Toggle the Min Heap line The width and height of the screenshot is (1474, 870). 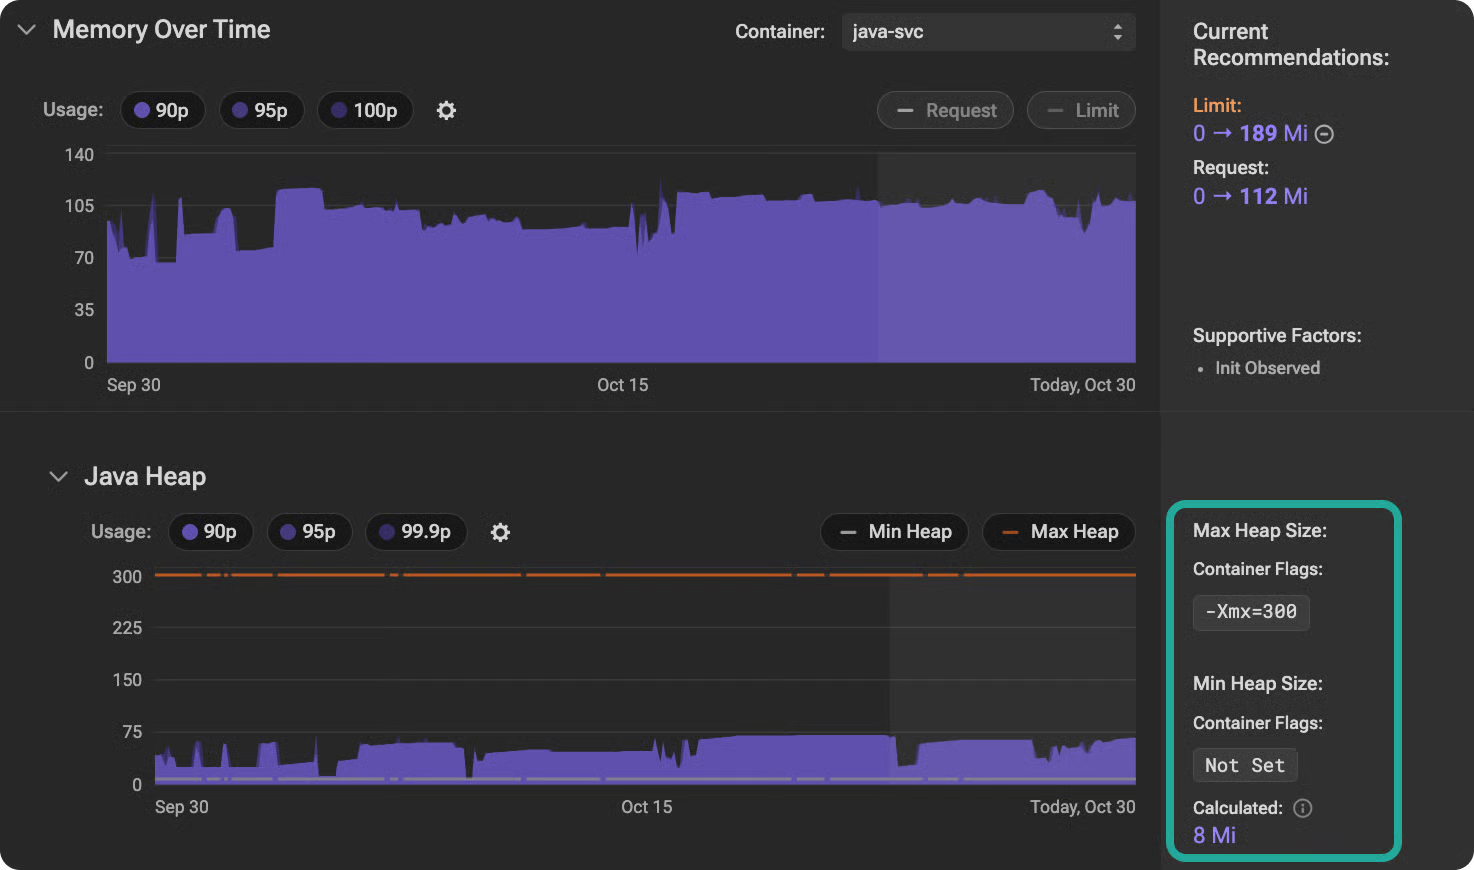(894, 532)
